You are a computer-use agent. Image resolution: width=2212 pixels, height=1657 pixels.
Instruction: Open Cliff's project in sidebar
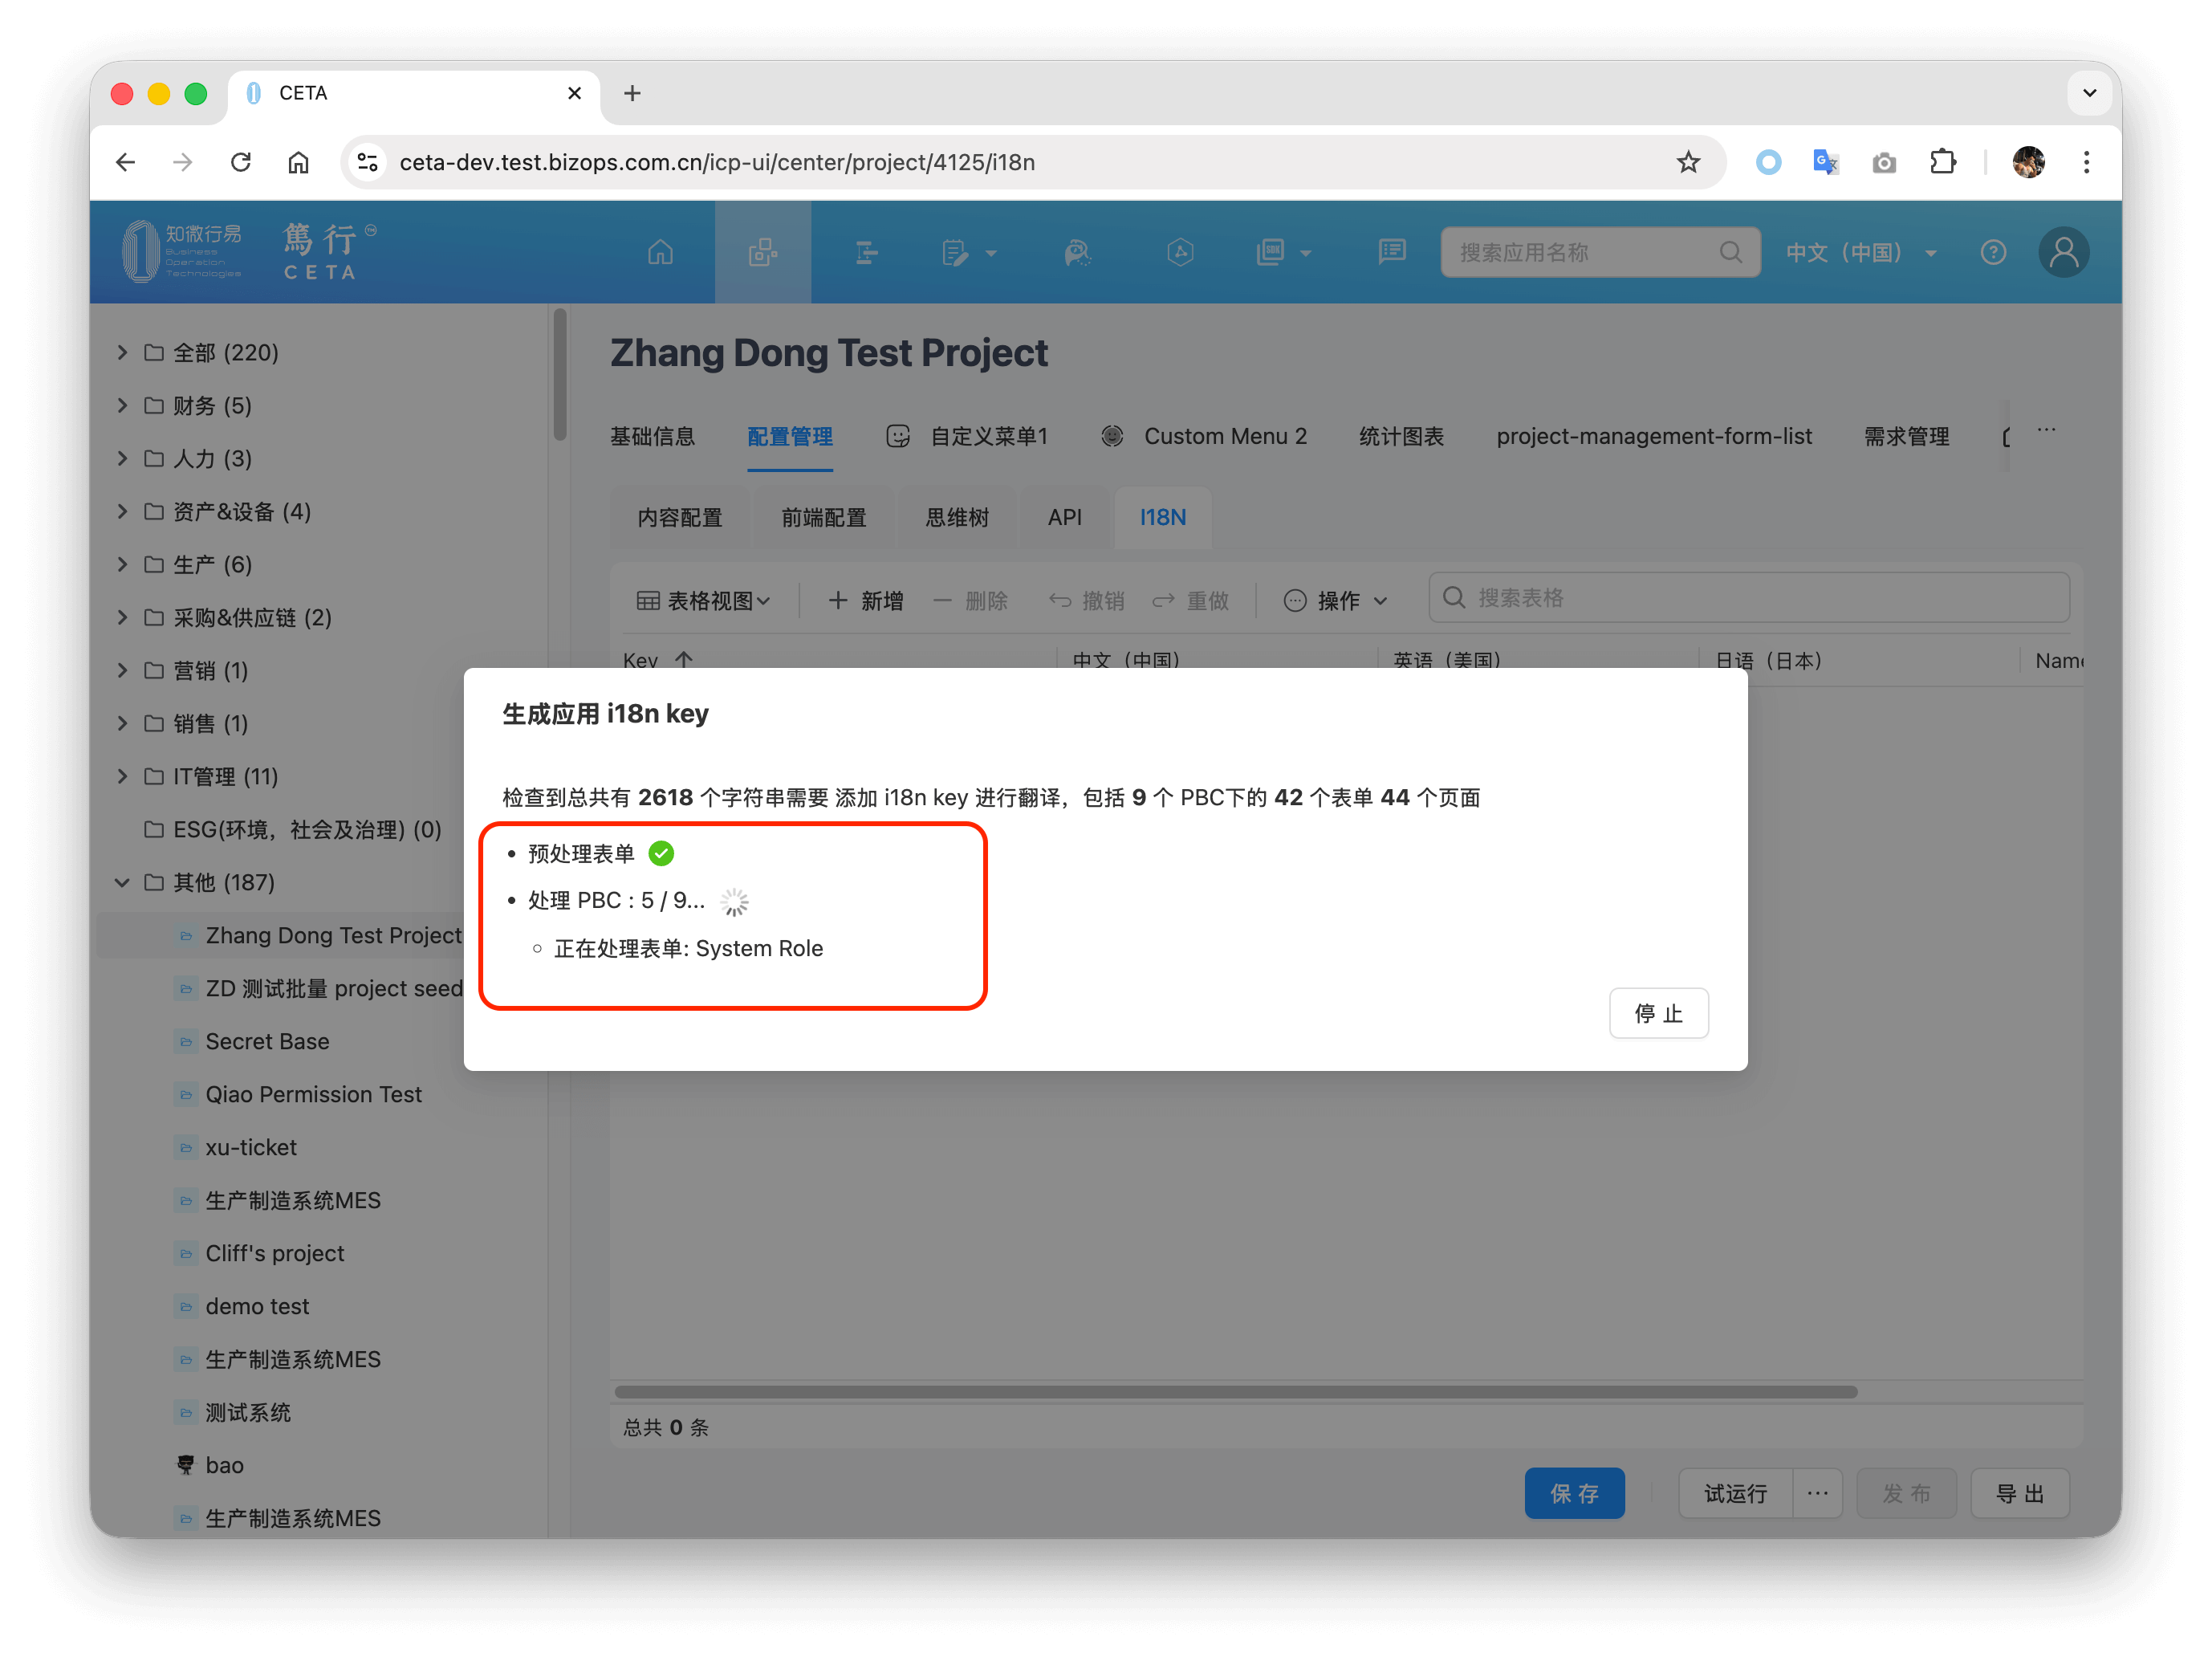click(274, 1253)
